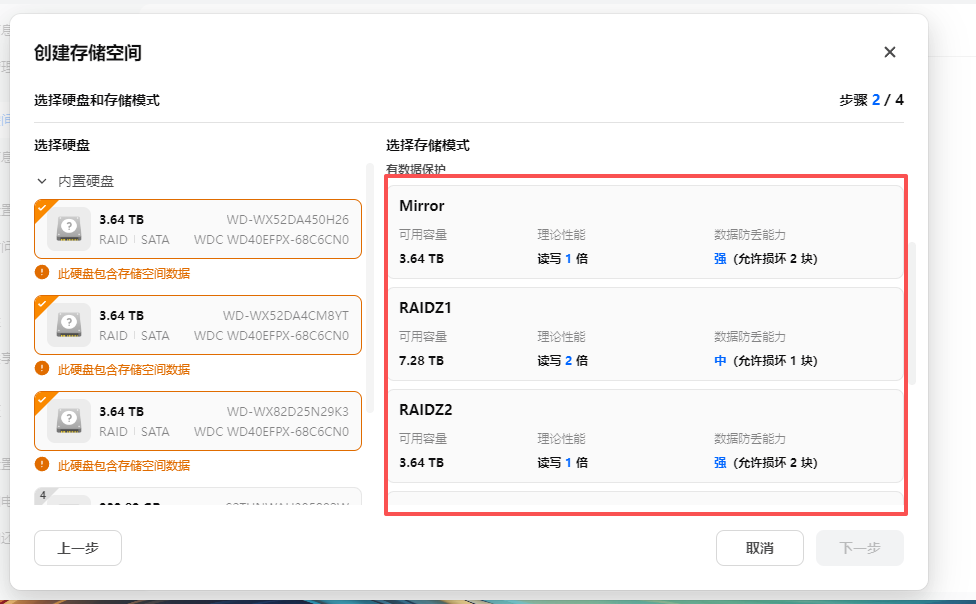Deselect disk WD-WX82D25N29K3 checkmark
Viewport: 976px width, 604px height.
pos(42,400)
